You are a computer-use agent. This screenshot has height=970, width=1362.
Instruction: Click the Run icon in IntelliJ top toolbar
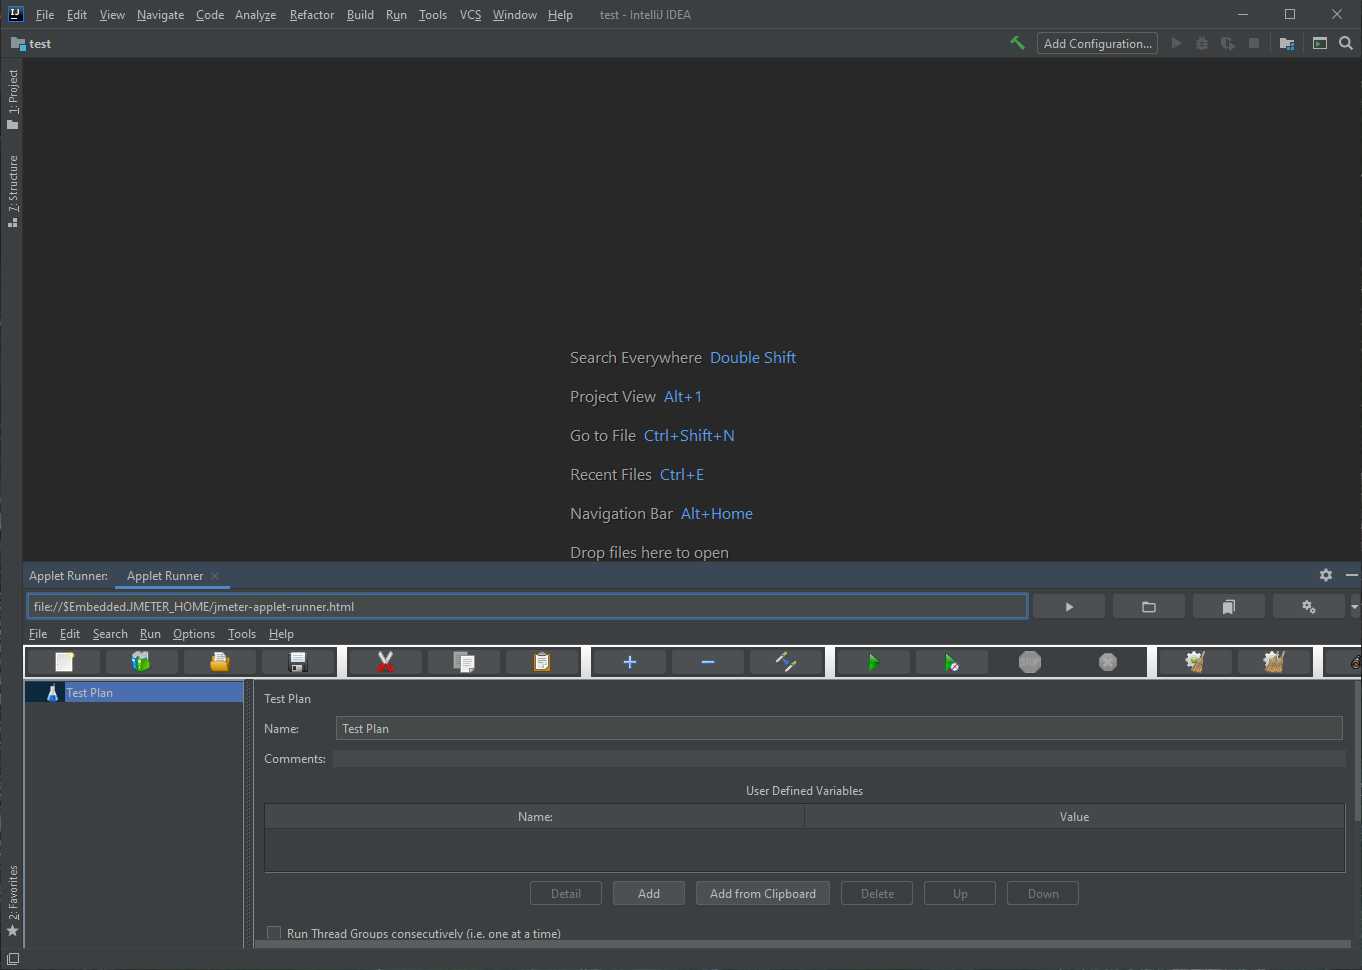[1176, 43]
